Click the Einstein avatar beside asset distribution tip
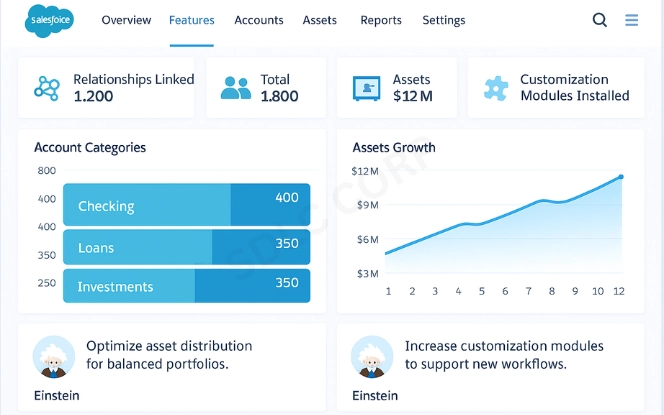 (x=51, y=356)
